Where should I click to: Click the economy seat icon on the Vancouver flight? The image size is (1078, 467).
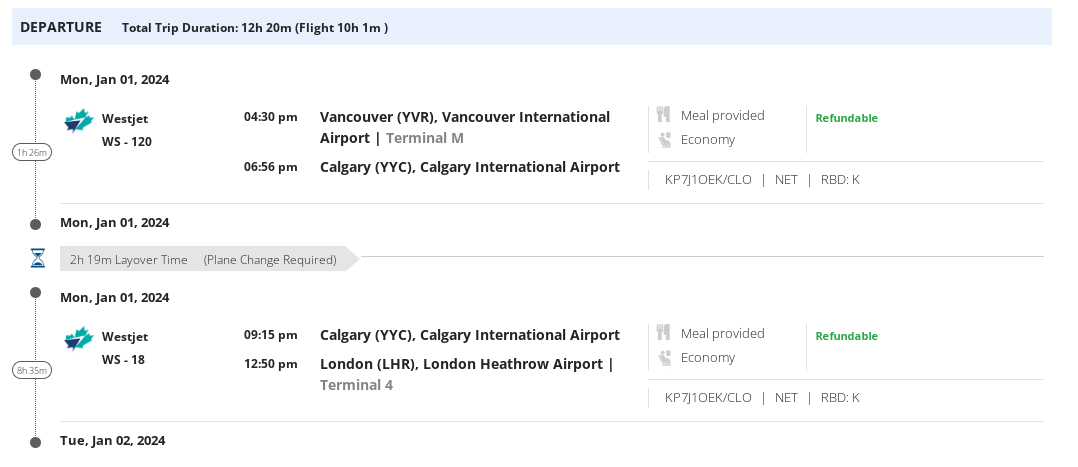coord(664,140)
